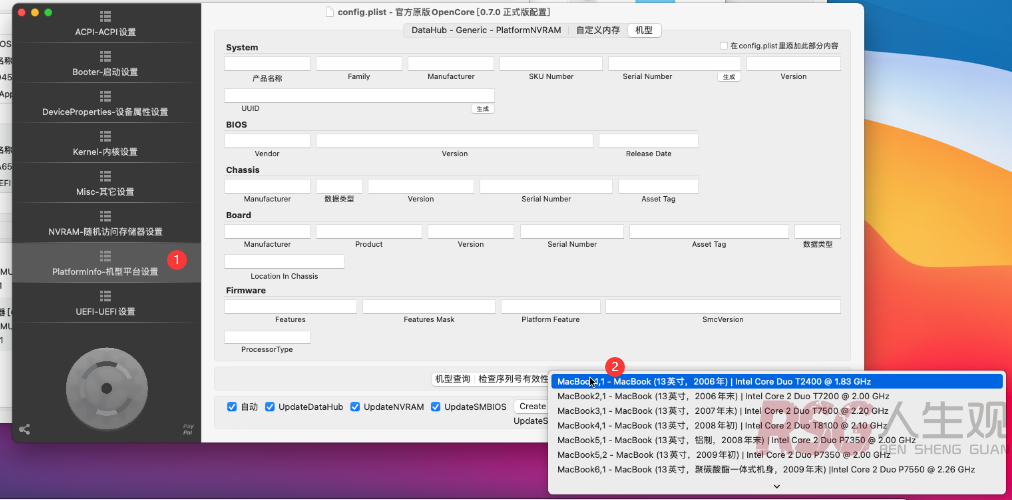Click the System Serial Number field
This screenshot has width=1012, height=500.
pyautogui.click(x=674, y=64)
